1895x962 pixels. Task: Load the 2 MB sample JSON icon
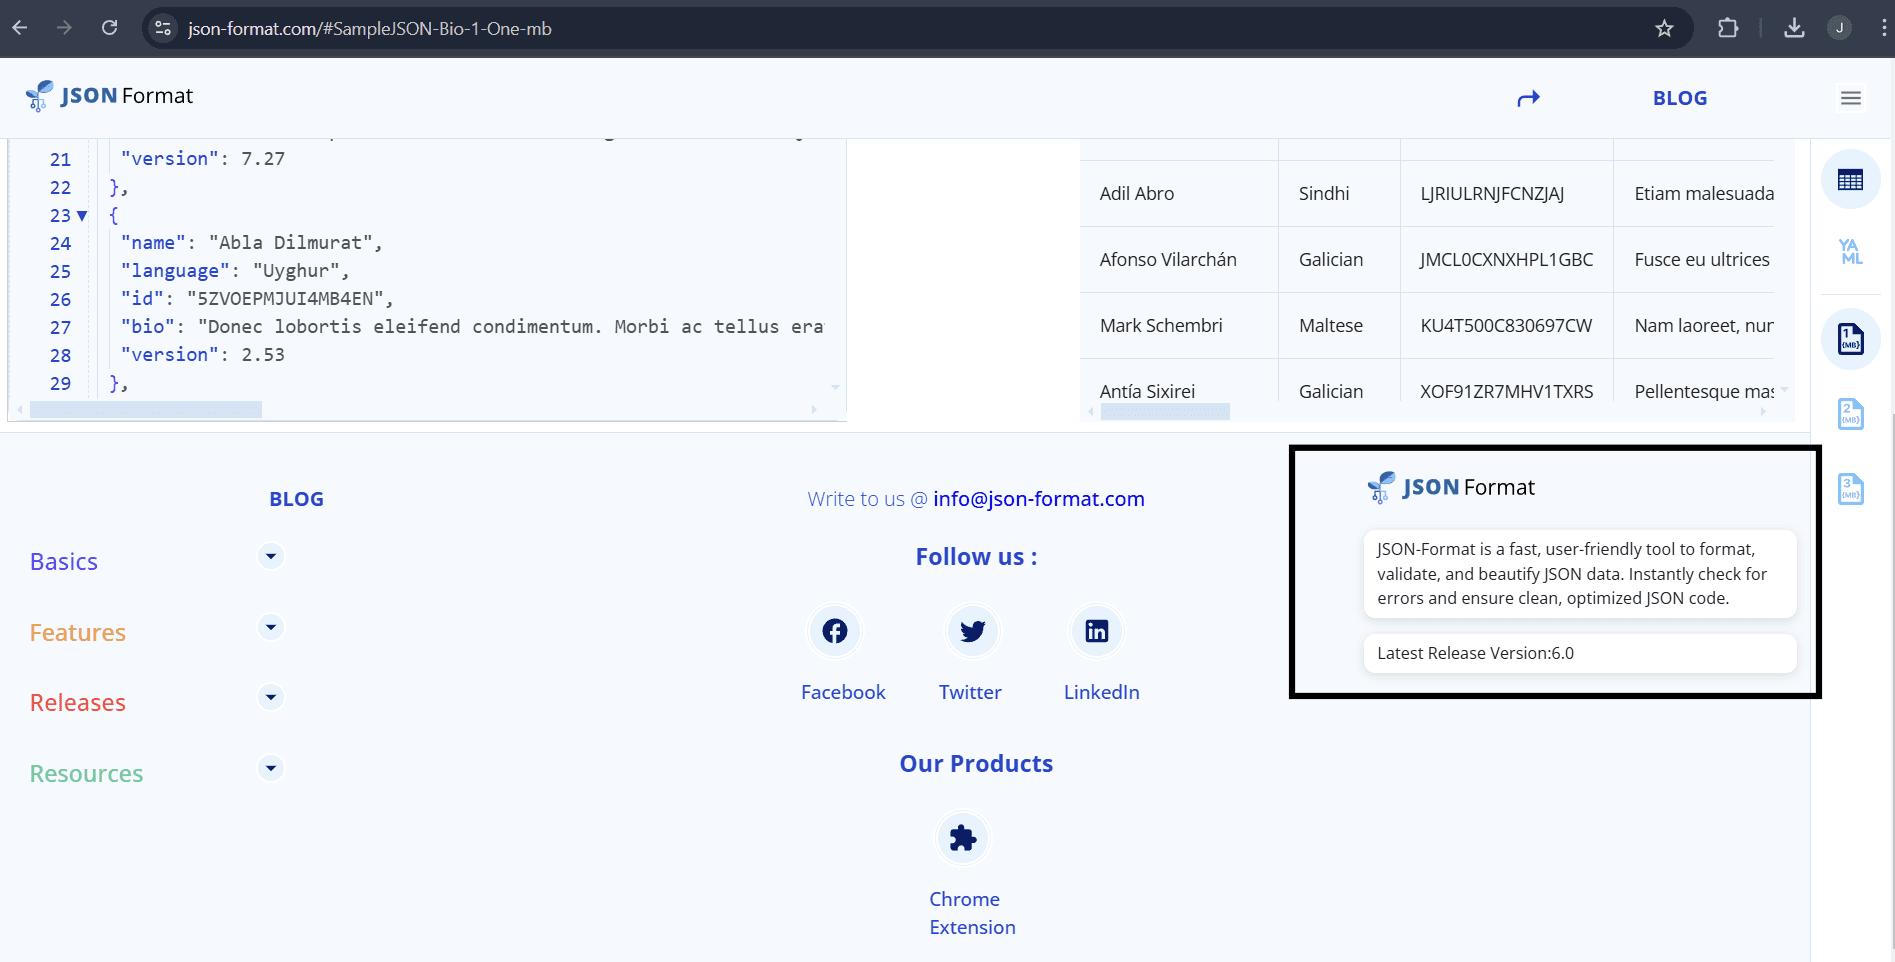[x=1850, y=413]
